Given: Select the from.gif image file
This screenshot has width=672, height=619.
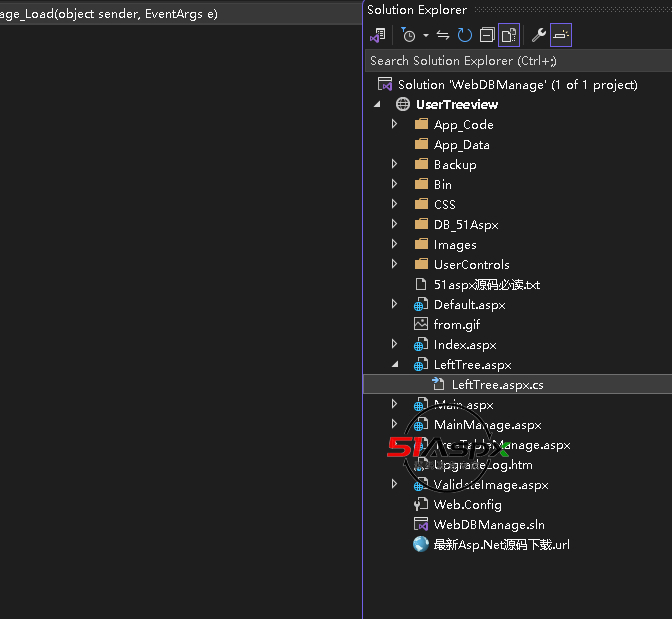Looking at the screenshot, I should click(456, 325).
